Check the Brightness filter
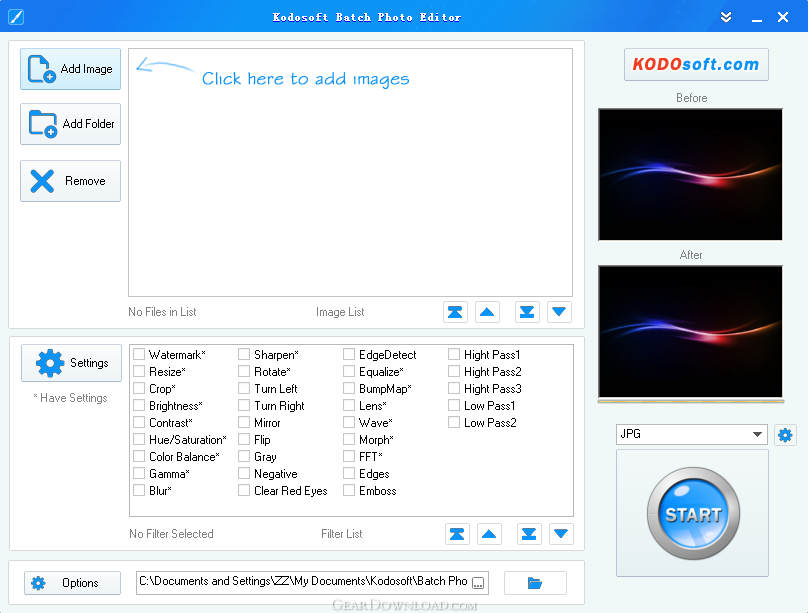Viewport: 808px width, 613px height. coord(139,405)
